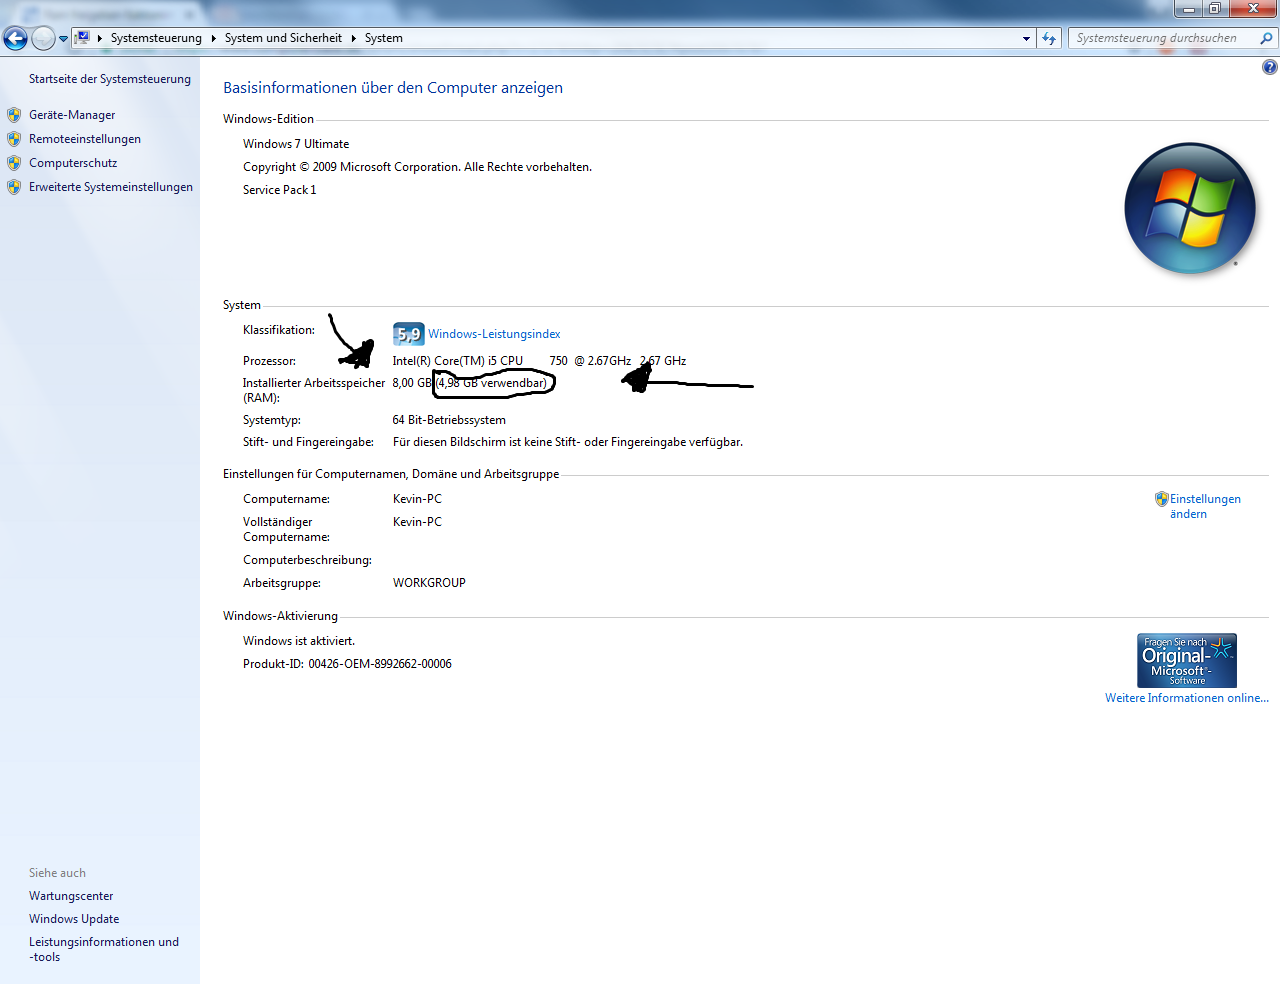Open Remoteeinstellungen in sidebar
1280x984 pixels.
[85, 139]
